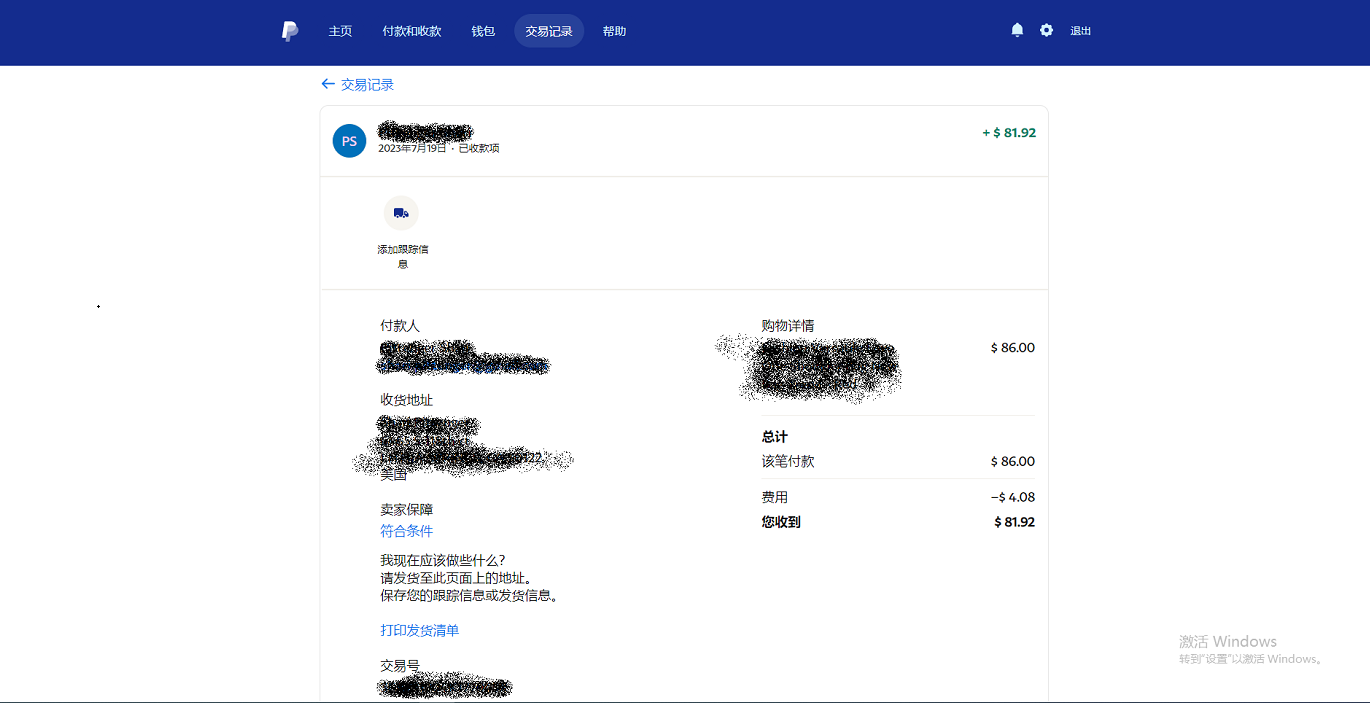Return via the 交易记录 breadcrumb text
The width and height of the screenshot is (1370, 703).
click(x=367, y=85)
